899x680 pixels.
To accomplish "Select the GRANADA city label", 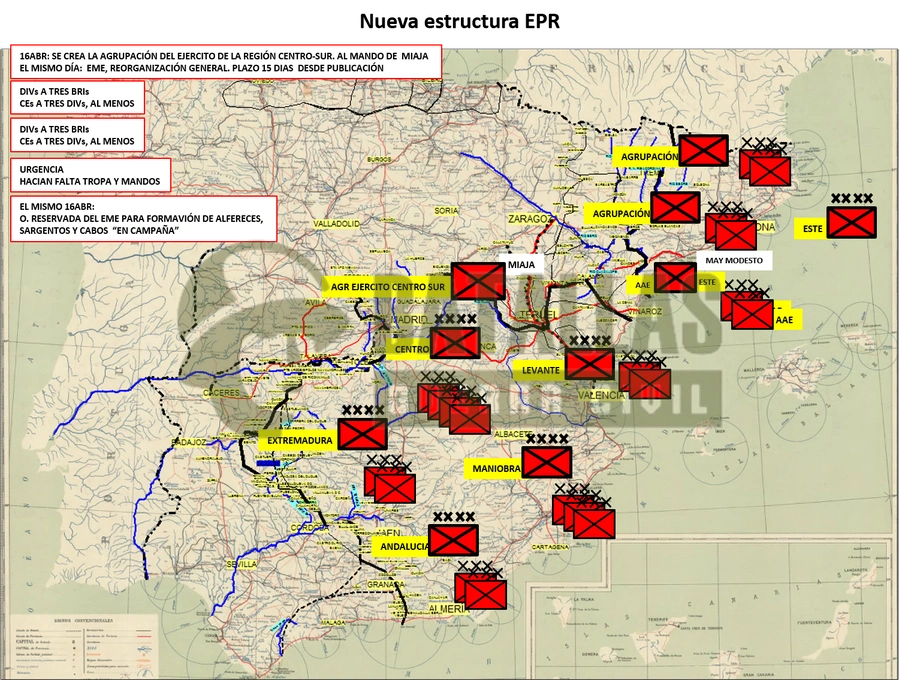I will pyautogui.click(x=385, y=584).
